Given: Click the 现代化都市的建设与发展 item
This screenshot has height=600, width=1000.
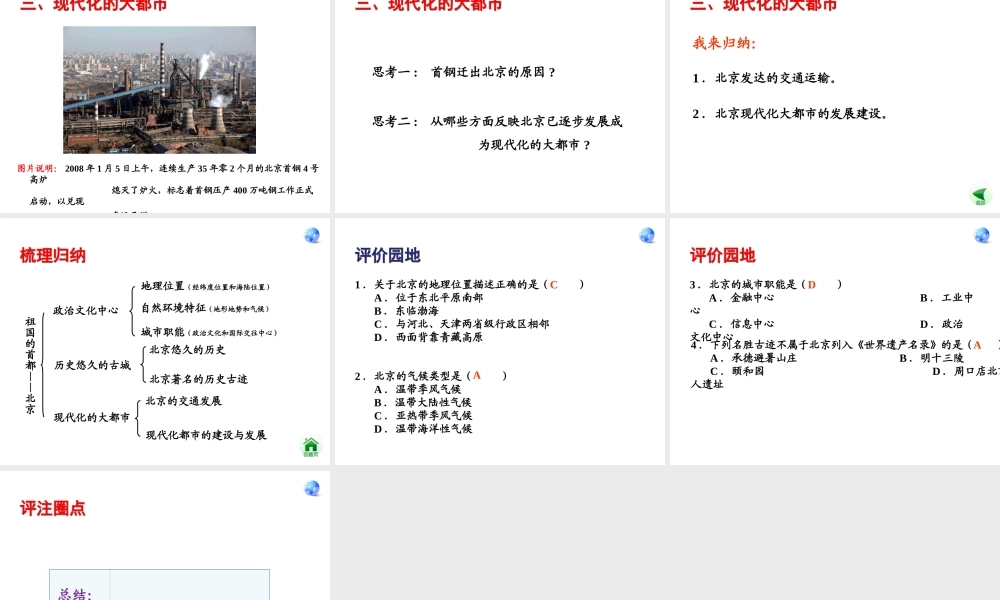Looking at the screenshot, I should point(206,435).
